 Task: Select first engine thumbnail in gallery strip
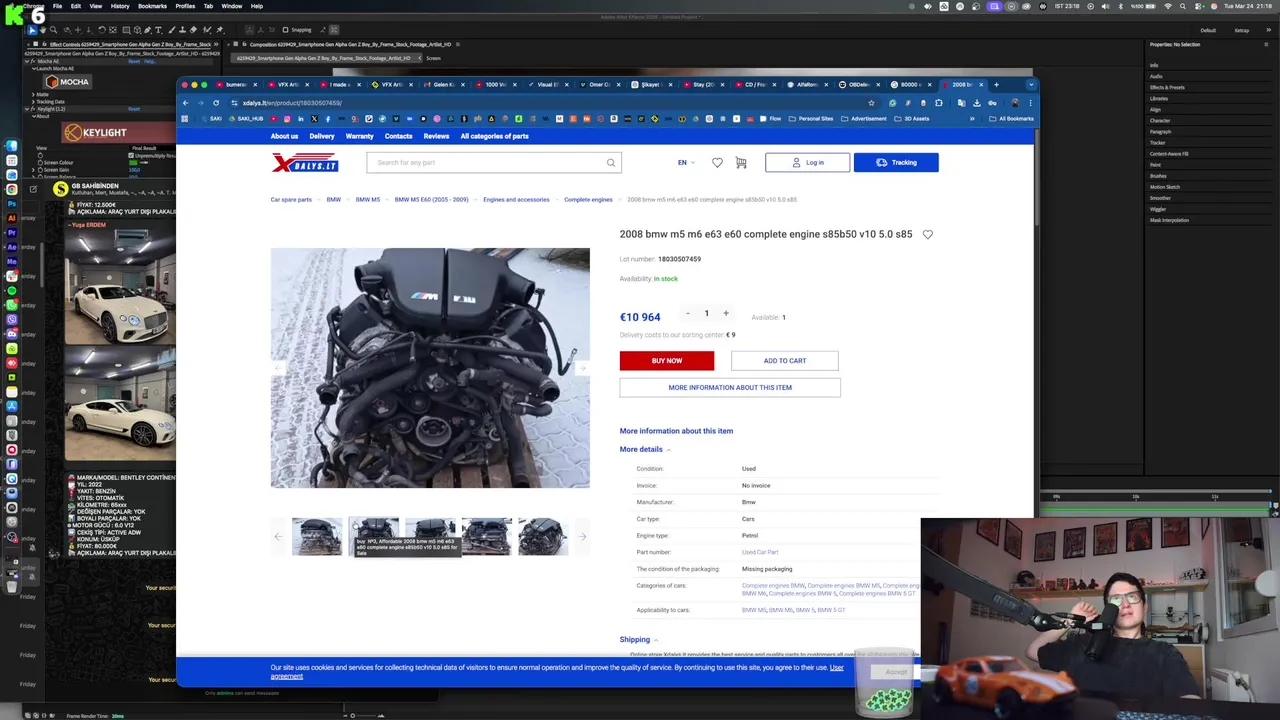(x=317, y=536)
